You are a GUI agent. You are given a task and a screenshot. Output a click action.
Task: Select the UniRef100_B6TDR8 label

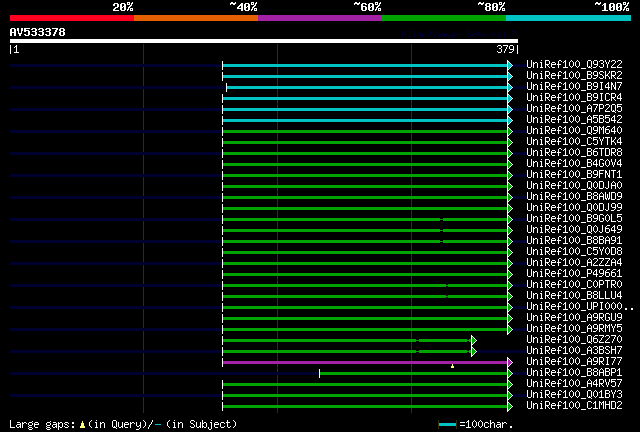tap(574, 152)
